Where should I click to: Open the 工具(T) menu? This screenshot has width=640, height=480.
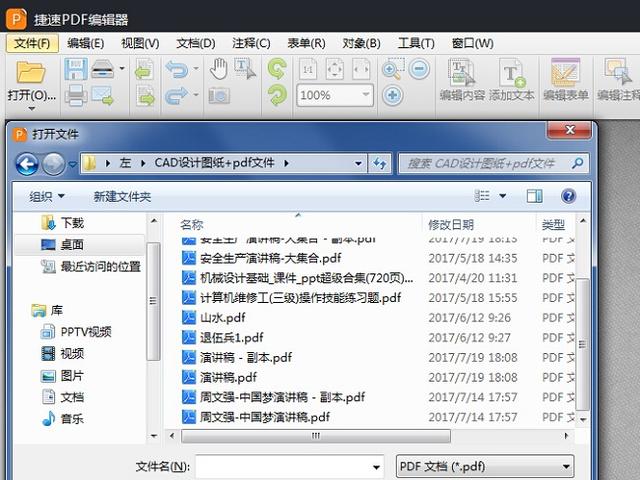(416, 43)
